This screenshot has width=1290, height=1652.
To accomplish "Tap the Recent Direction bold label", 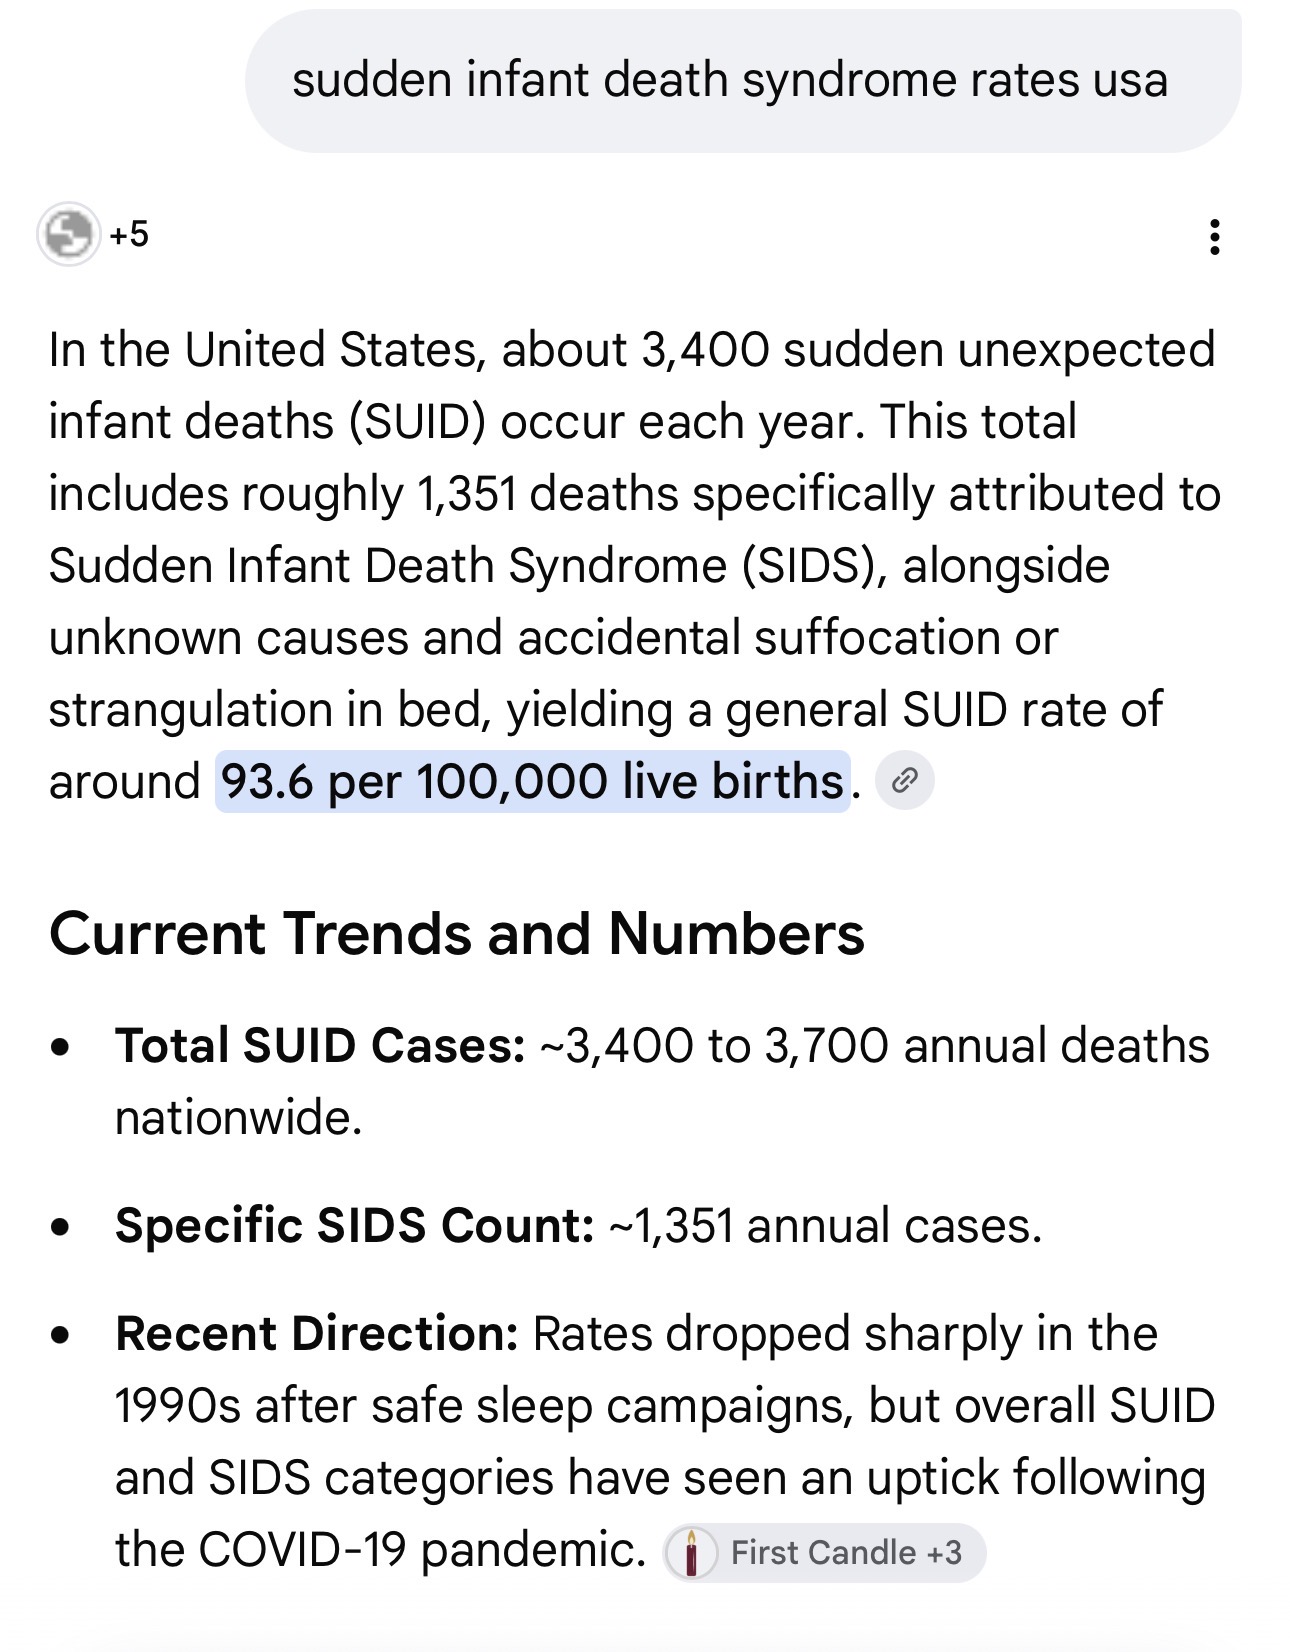I will pyautogui.click(x=317, y=1334).
